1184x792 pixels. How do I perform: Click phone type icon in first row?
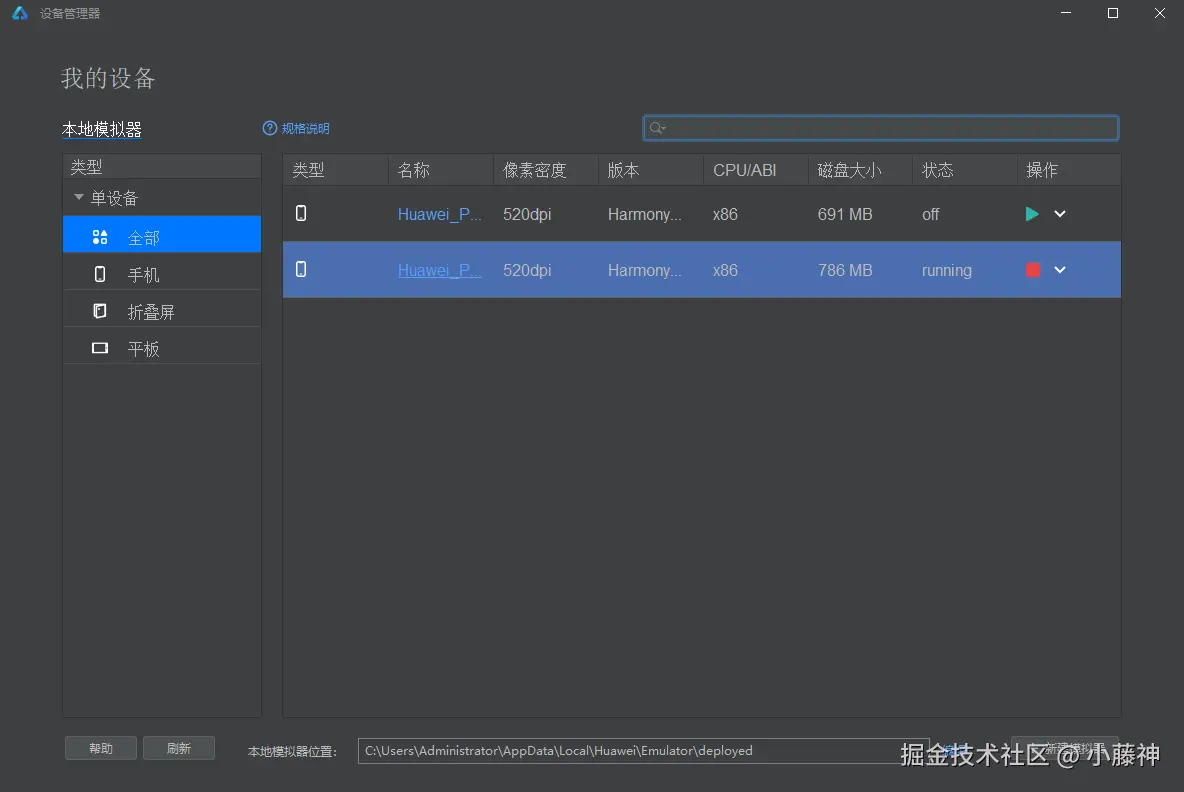(301, 214)
